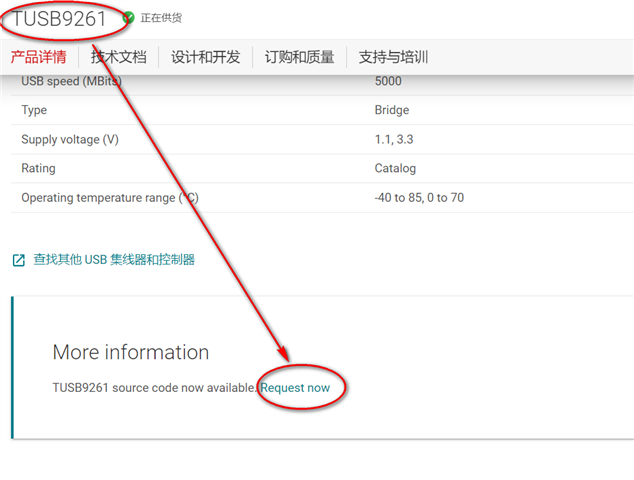Select the Bridge value
The image size is (634, 480).
click(x=392, y=110)
